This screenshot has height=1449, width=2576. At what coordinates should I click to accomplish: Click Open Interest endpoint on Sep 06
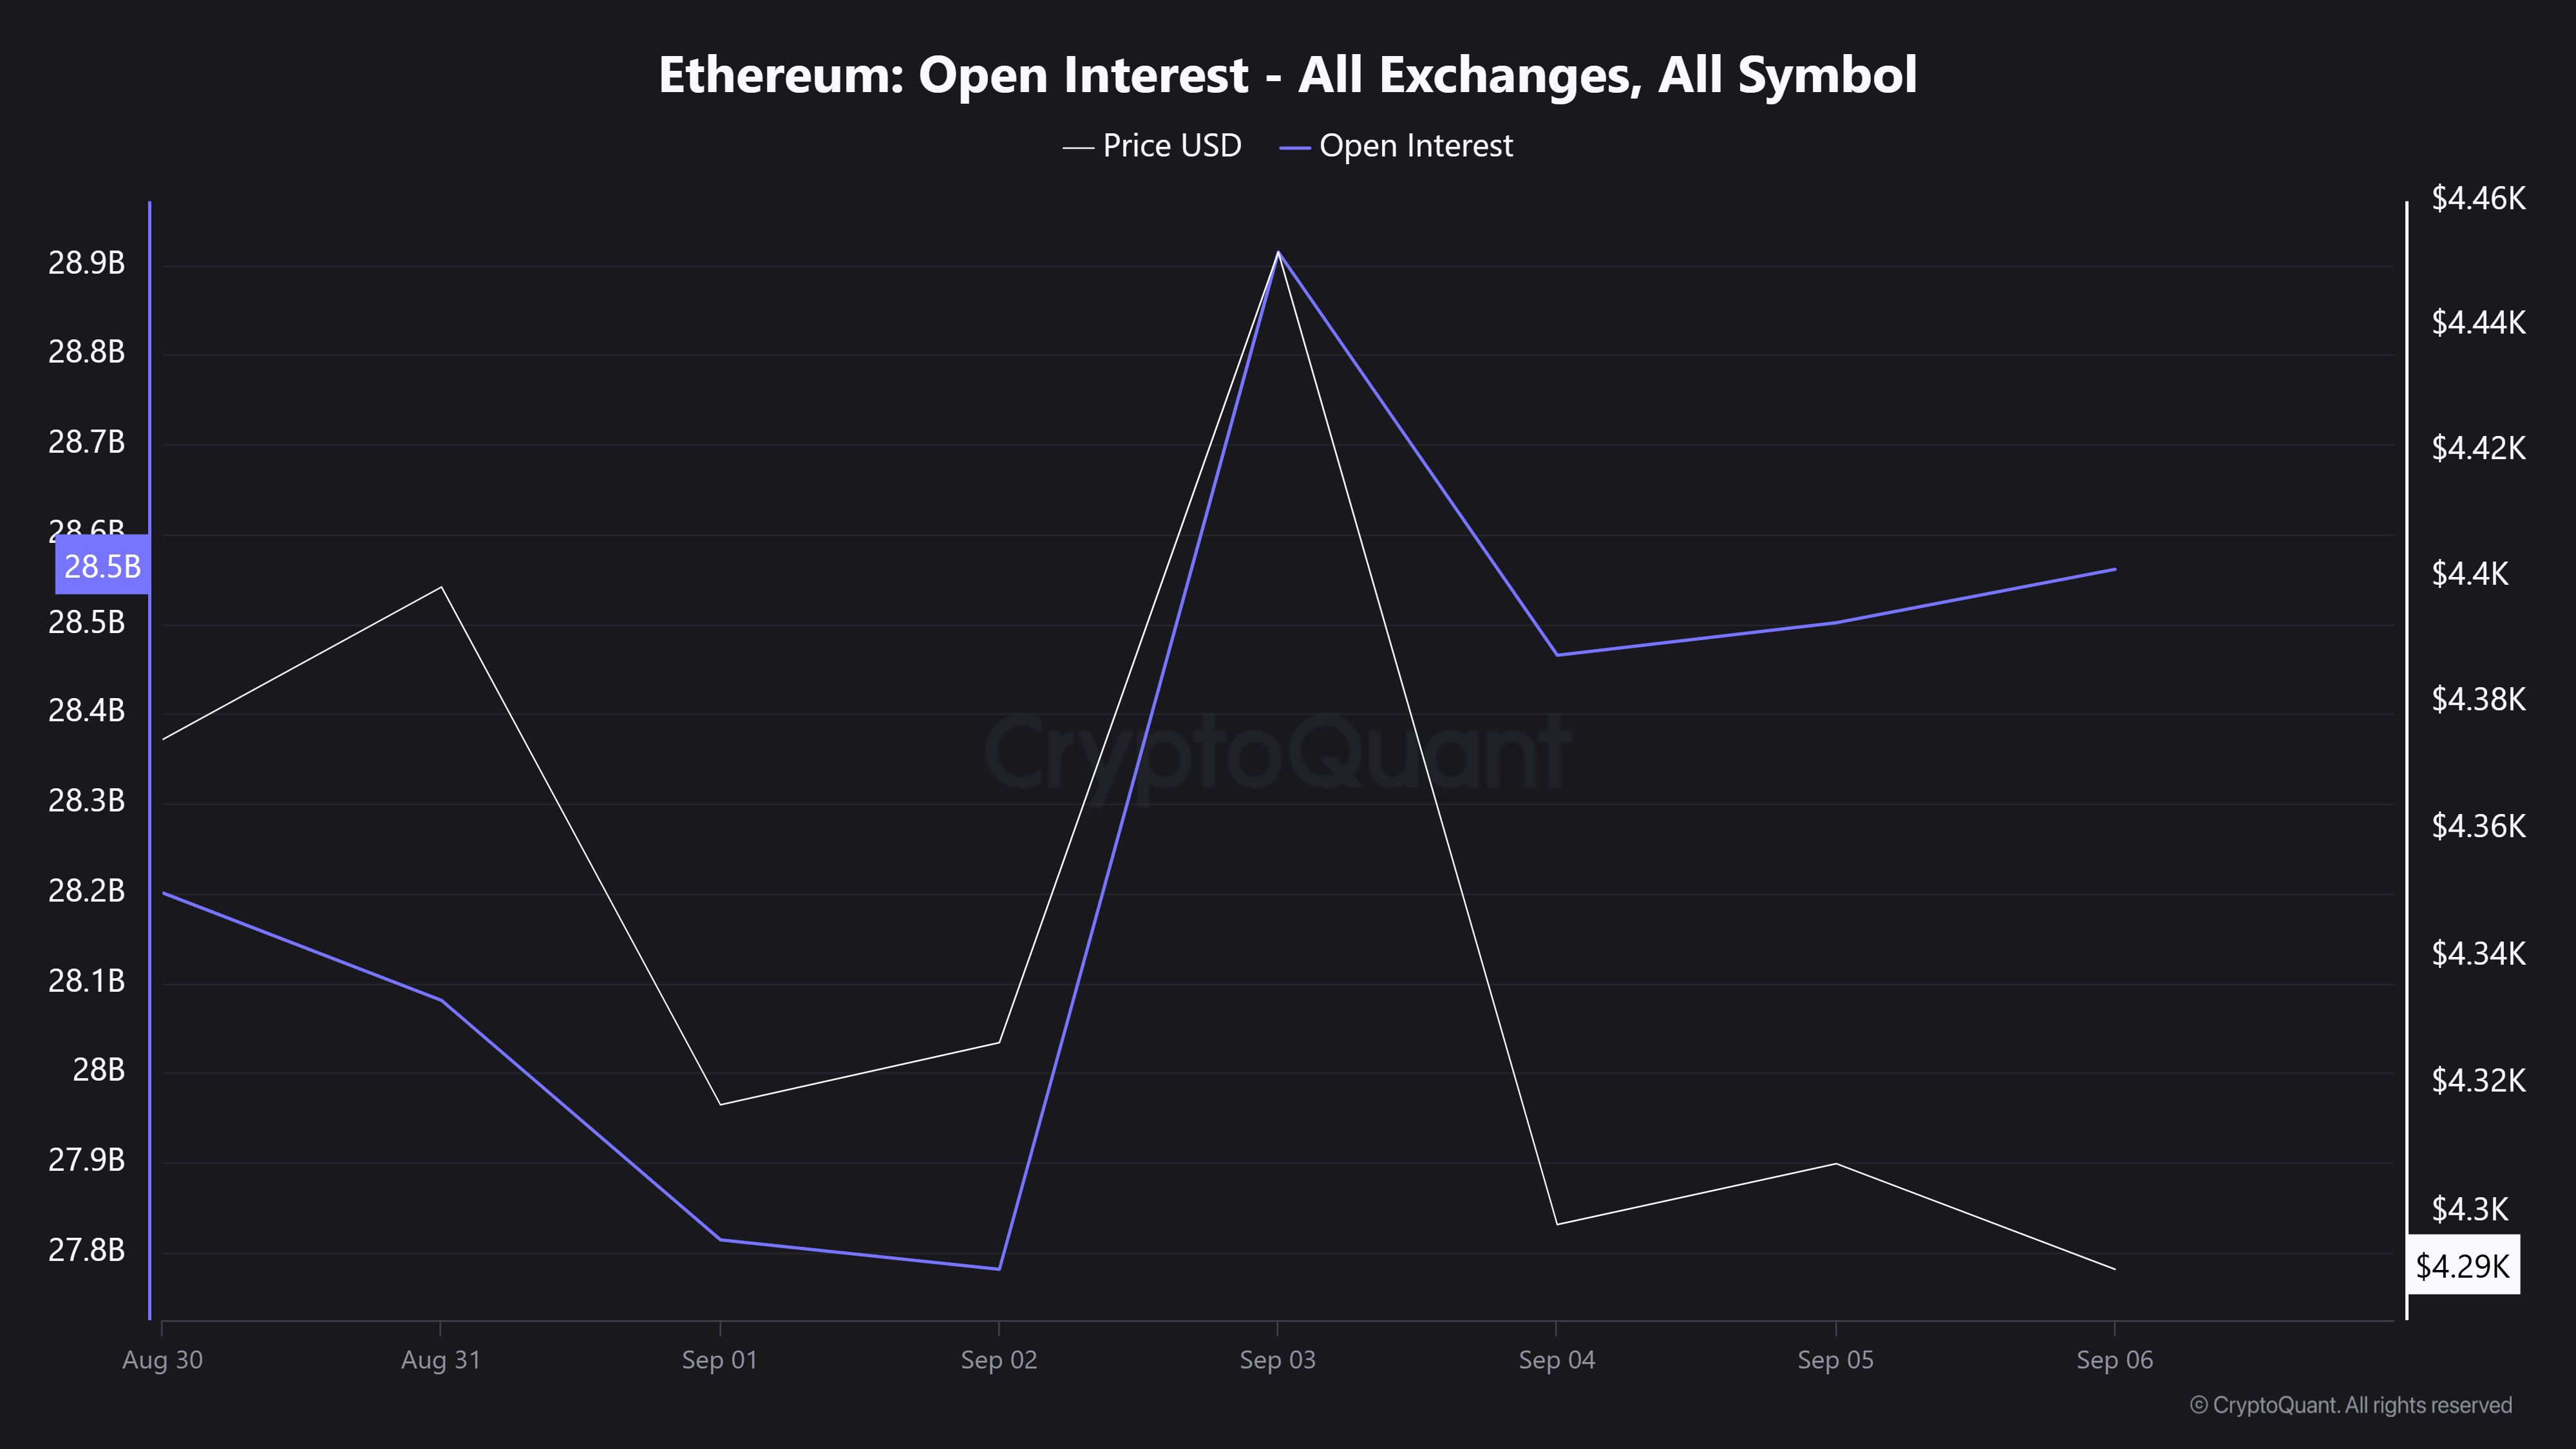pos(2115,569)
